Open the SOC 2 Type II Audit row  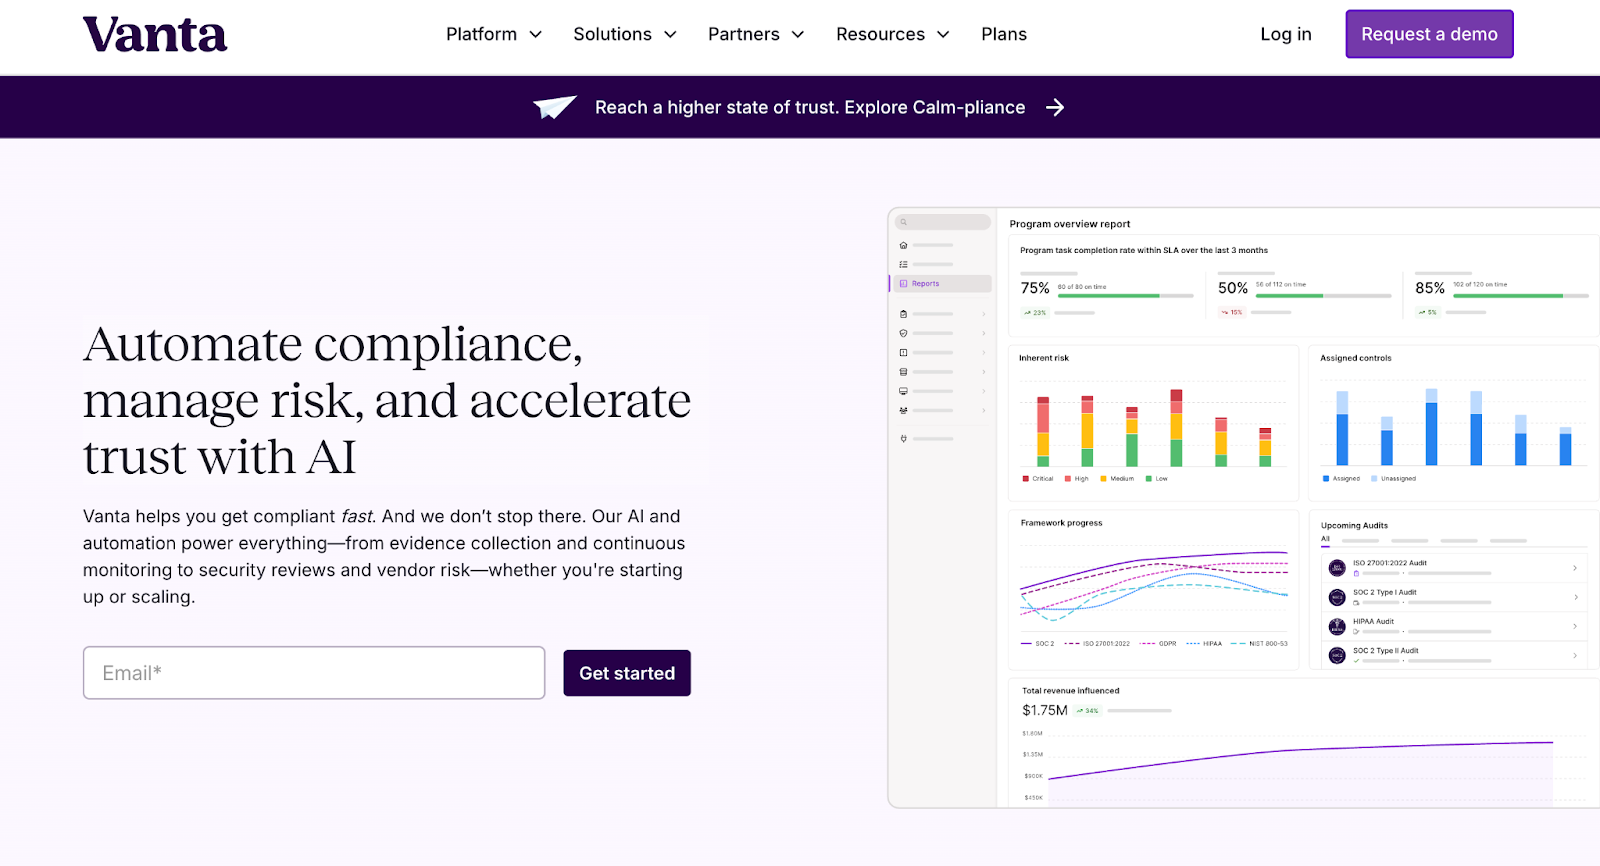click(x=1455, y=656)
